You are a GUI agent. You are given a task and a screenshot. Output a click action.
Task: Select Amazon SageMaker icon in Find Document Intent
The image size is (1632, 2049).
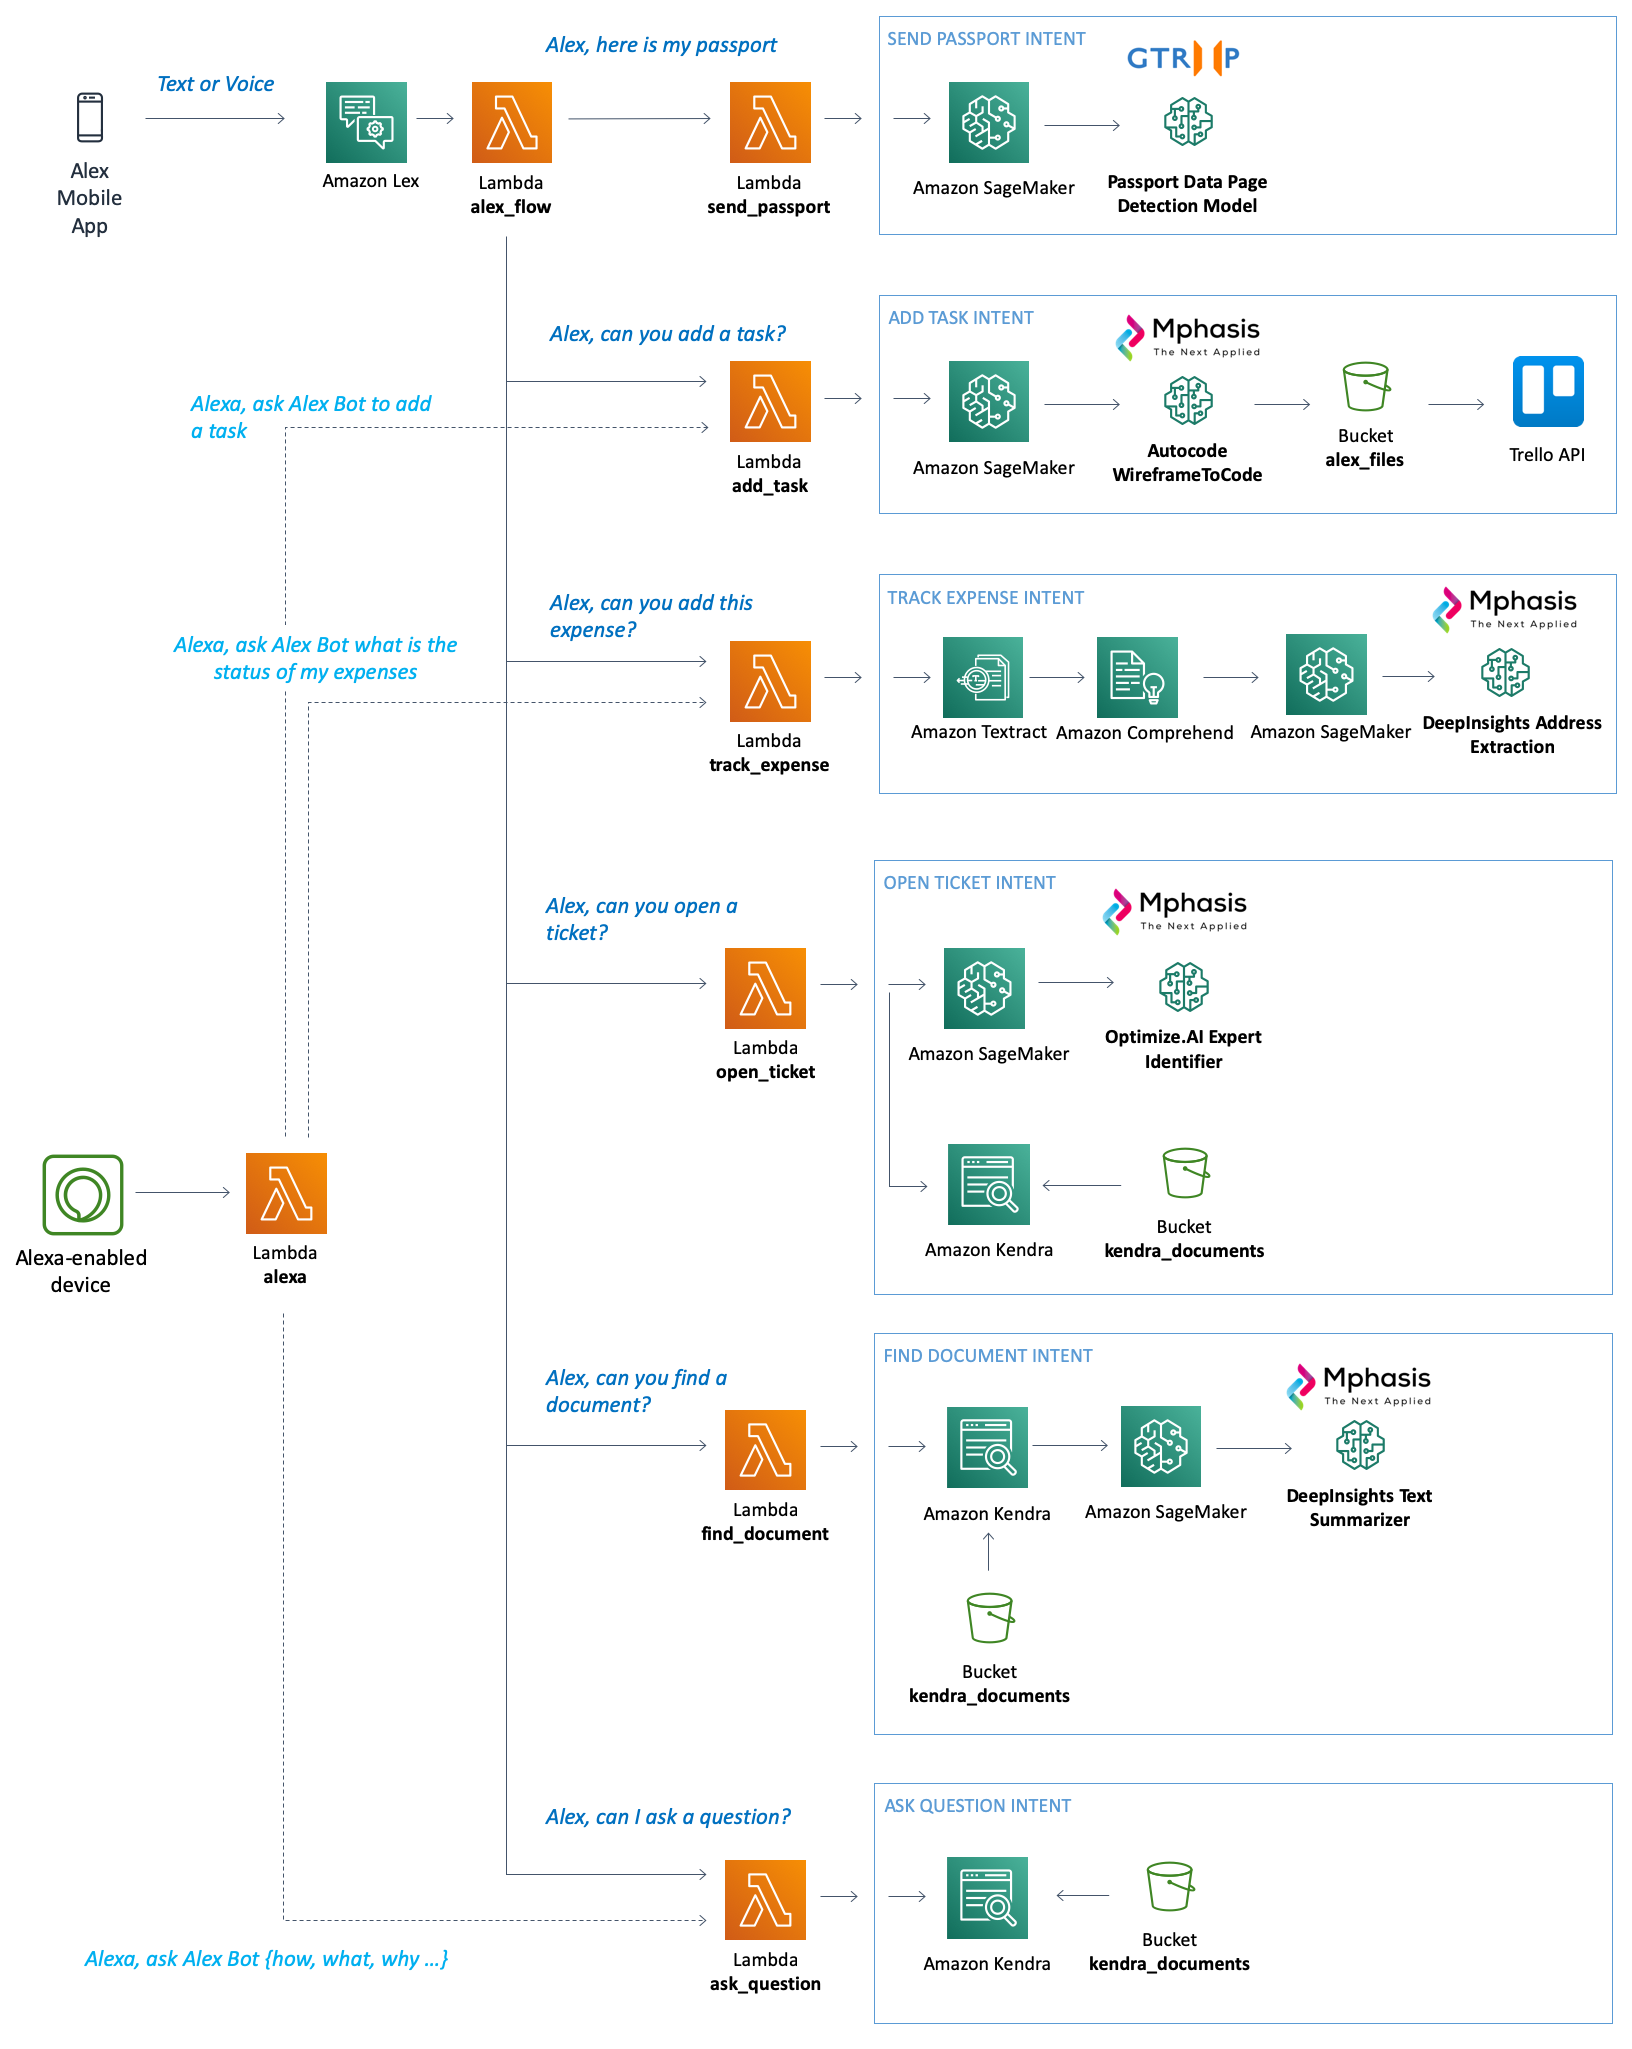coord(1161,1447)
